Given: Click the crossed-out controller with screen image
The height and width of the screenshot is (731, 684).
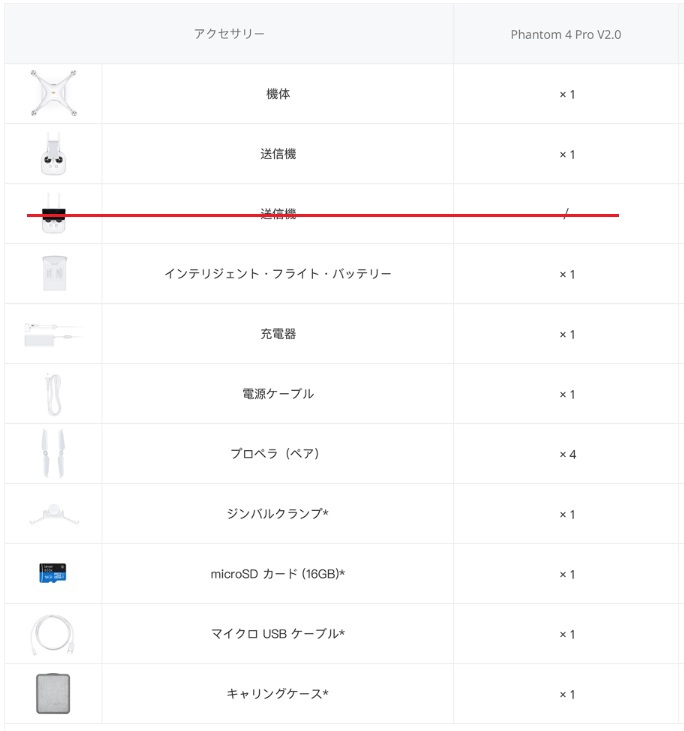Looking at the screenshot, I should [53, 213].
